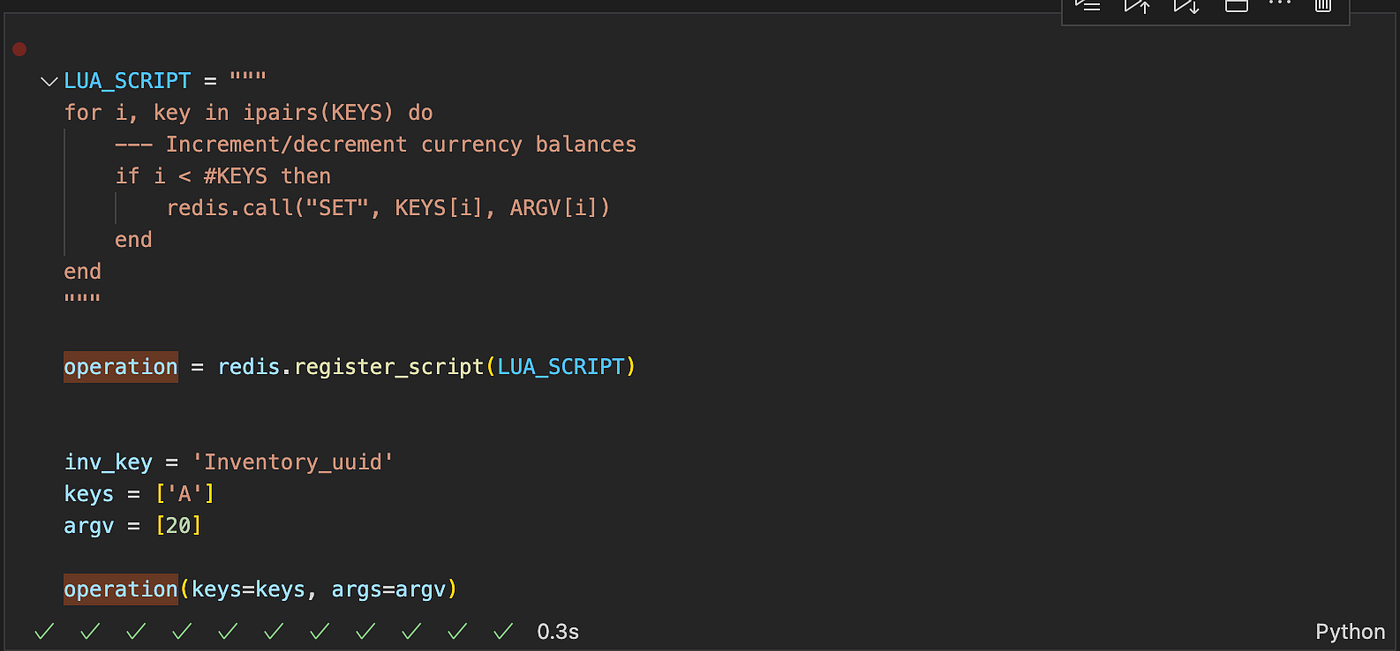This screenshot has width=1400, height=651.
Task: Click the last green checkmark status icon
Action: click(504, 631)
